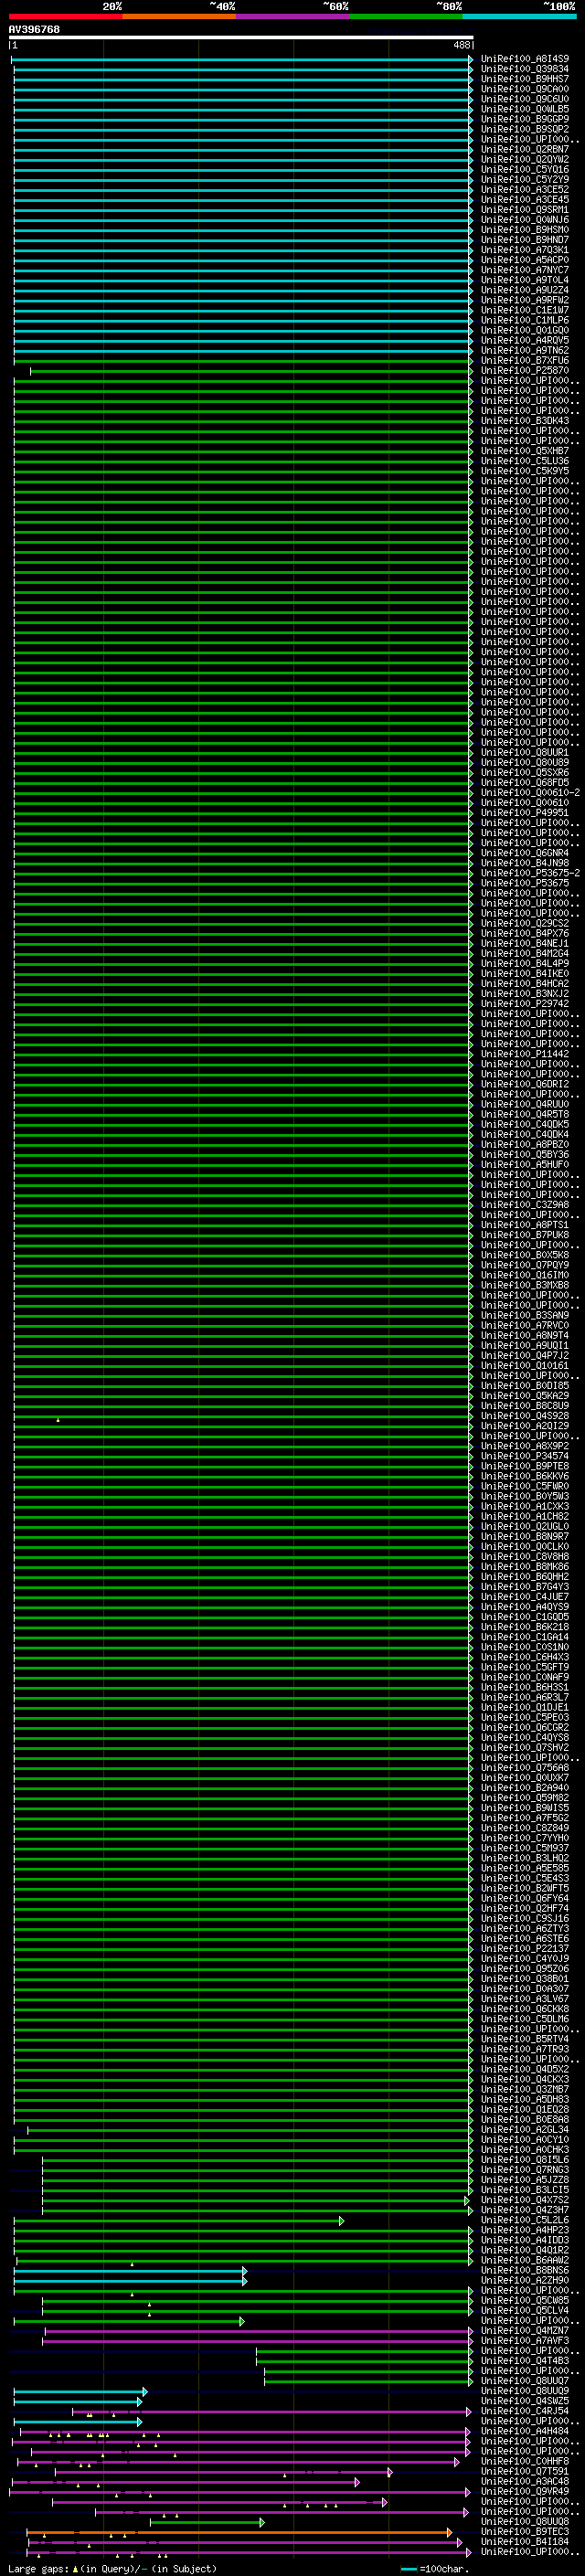Select hit label UniRef100_Q7T591
Viewport: 585px width, 2576px height.
tap(525, 2471)
